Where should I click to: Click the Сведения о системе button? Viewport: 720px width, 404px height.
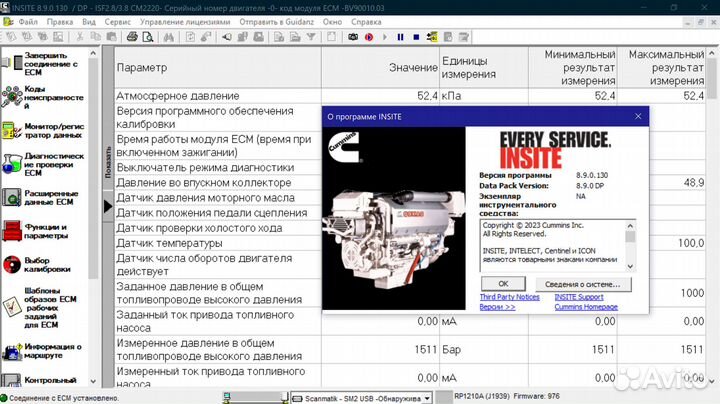point(585,283)
